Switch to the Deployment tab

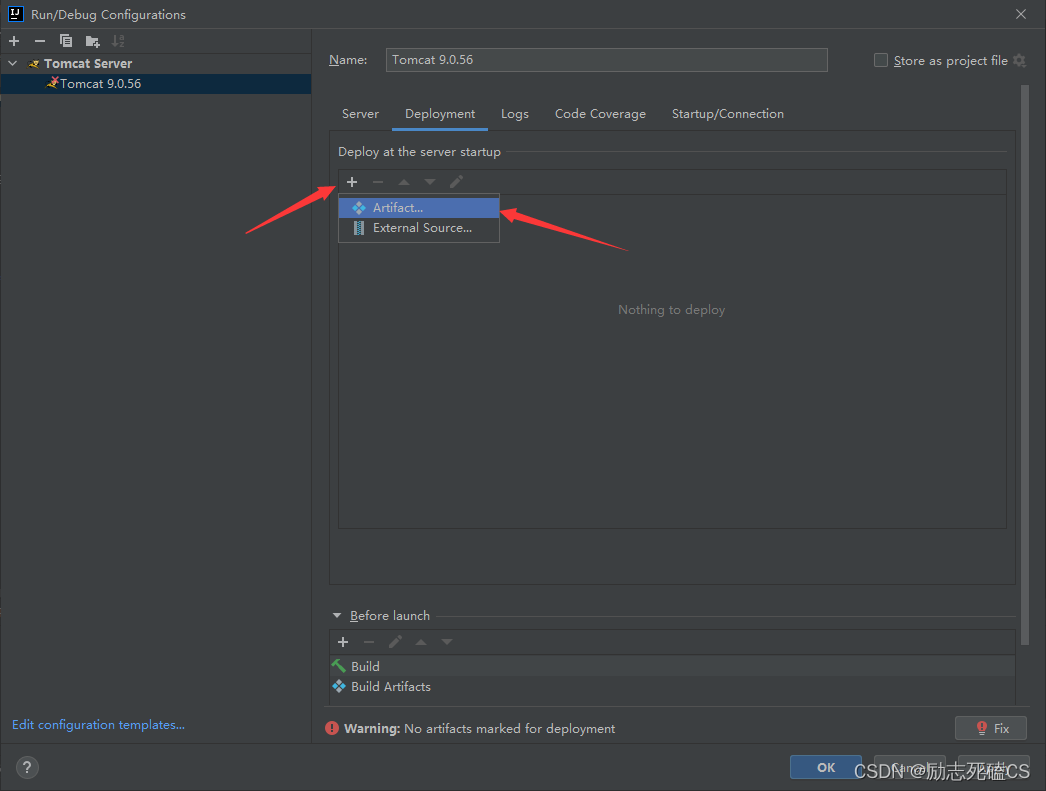440,114
